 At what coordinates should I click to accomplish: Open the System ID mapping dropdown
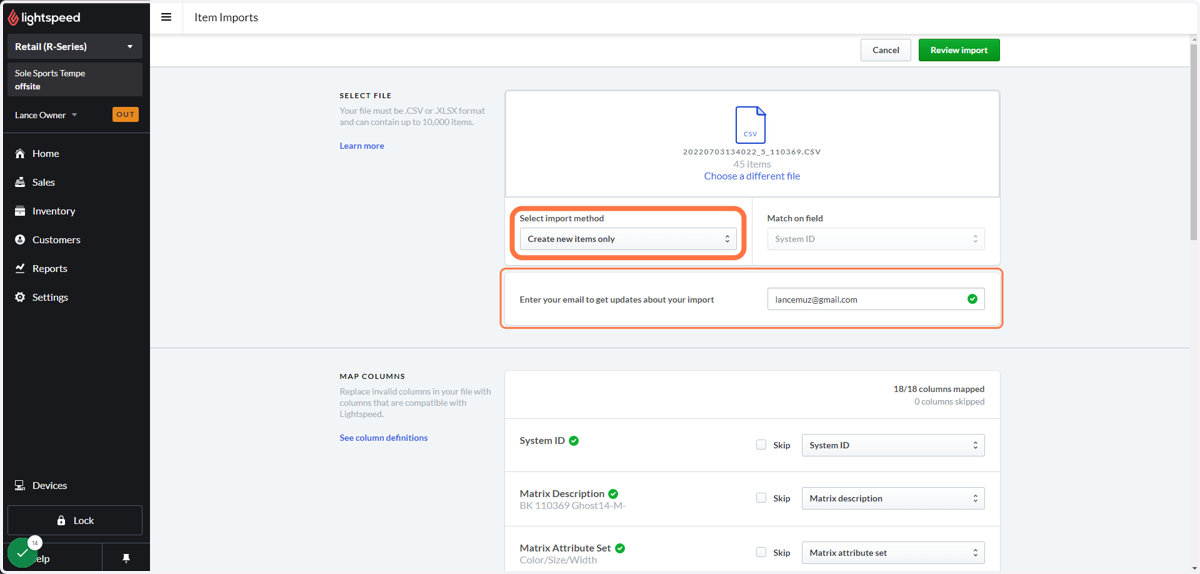click(893, 445)
